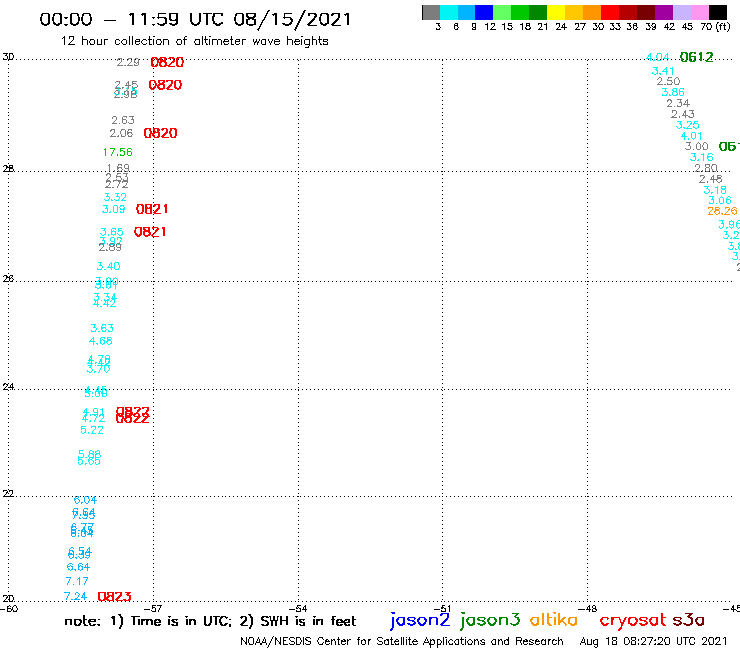Viewport: 740px width, 650px height.
Task: Click the gray 2.80 reading
Action: click(x=706, y=168)
